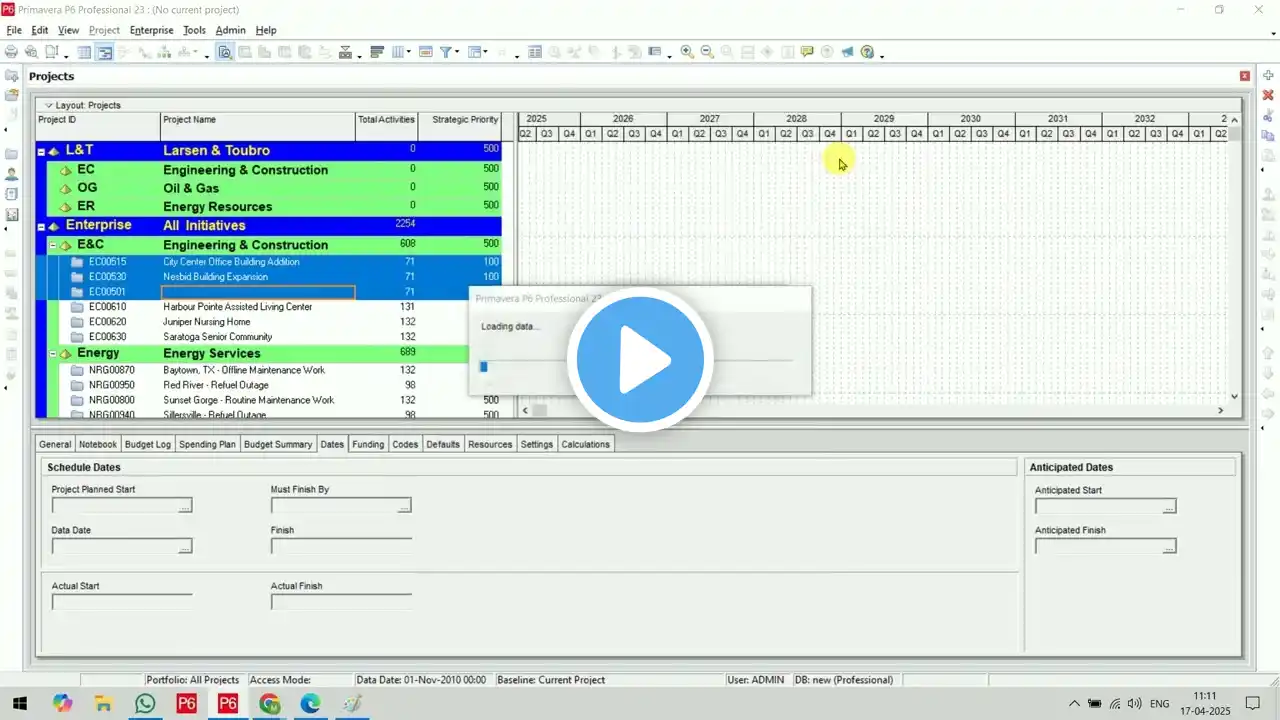Click the folder icon beside NRG00870
1280x720 pixels.
click(x=77, y=370)
